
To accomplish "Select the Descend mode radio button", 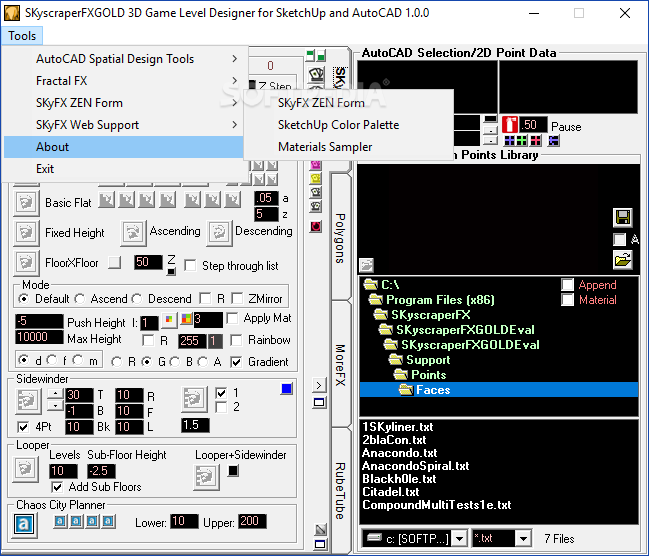I will point(137,299).
